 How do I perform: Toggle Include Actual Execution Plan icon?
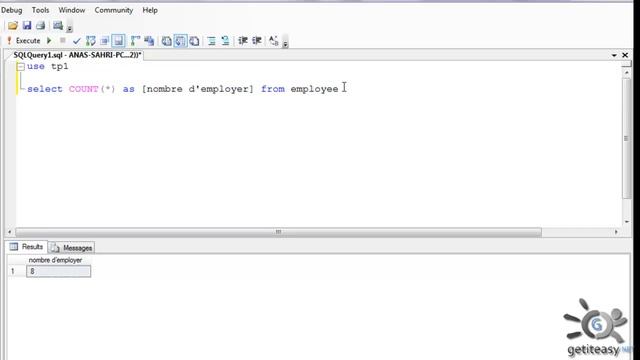pos(135,41)
